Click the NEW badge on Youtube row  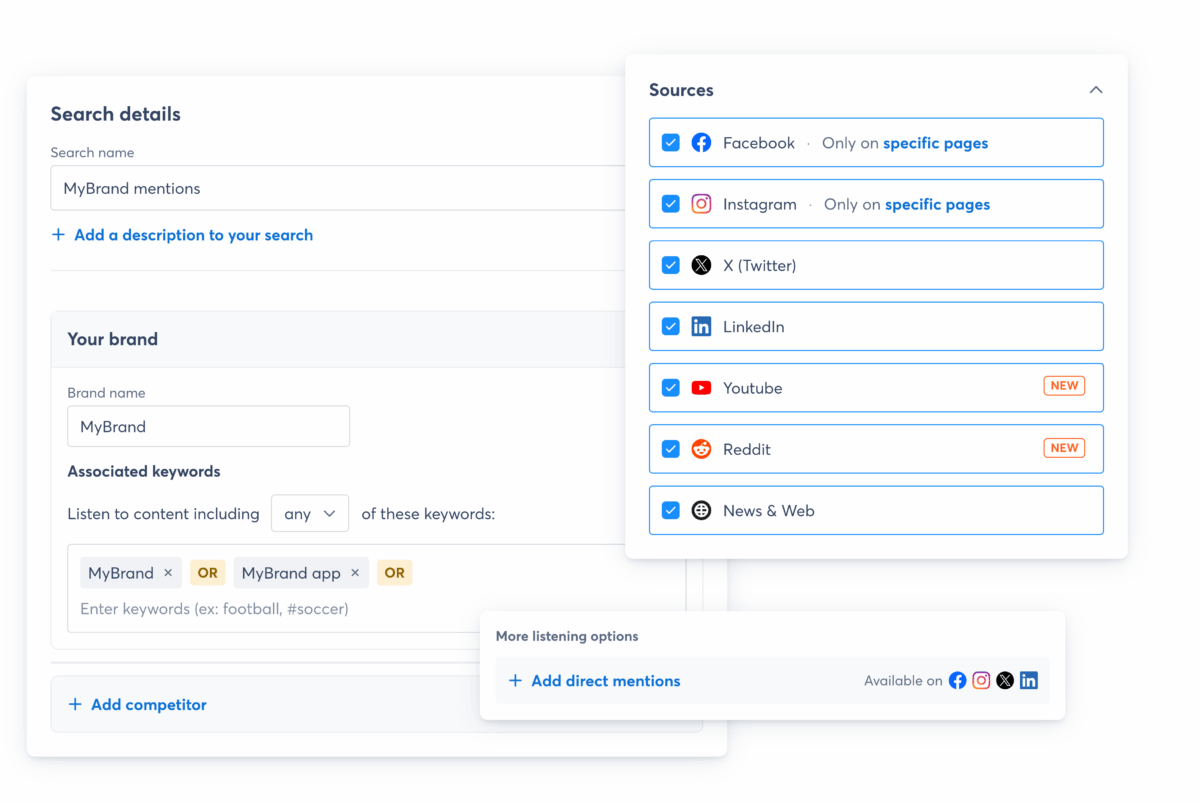point(1064,386)
